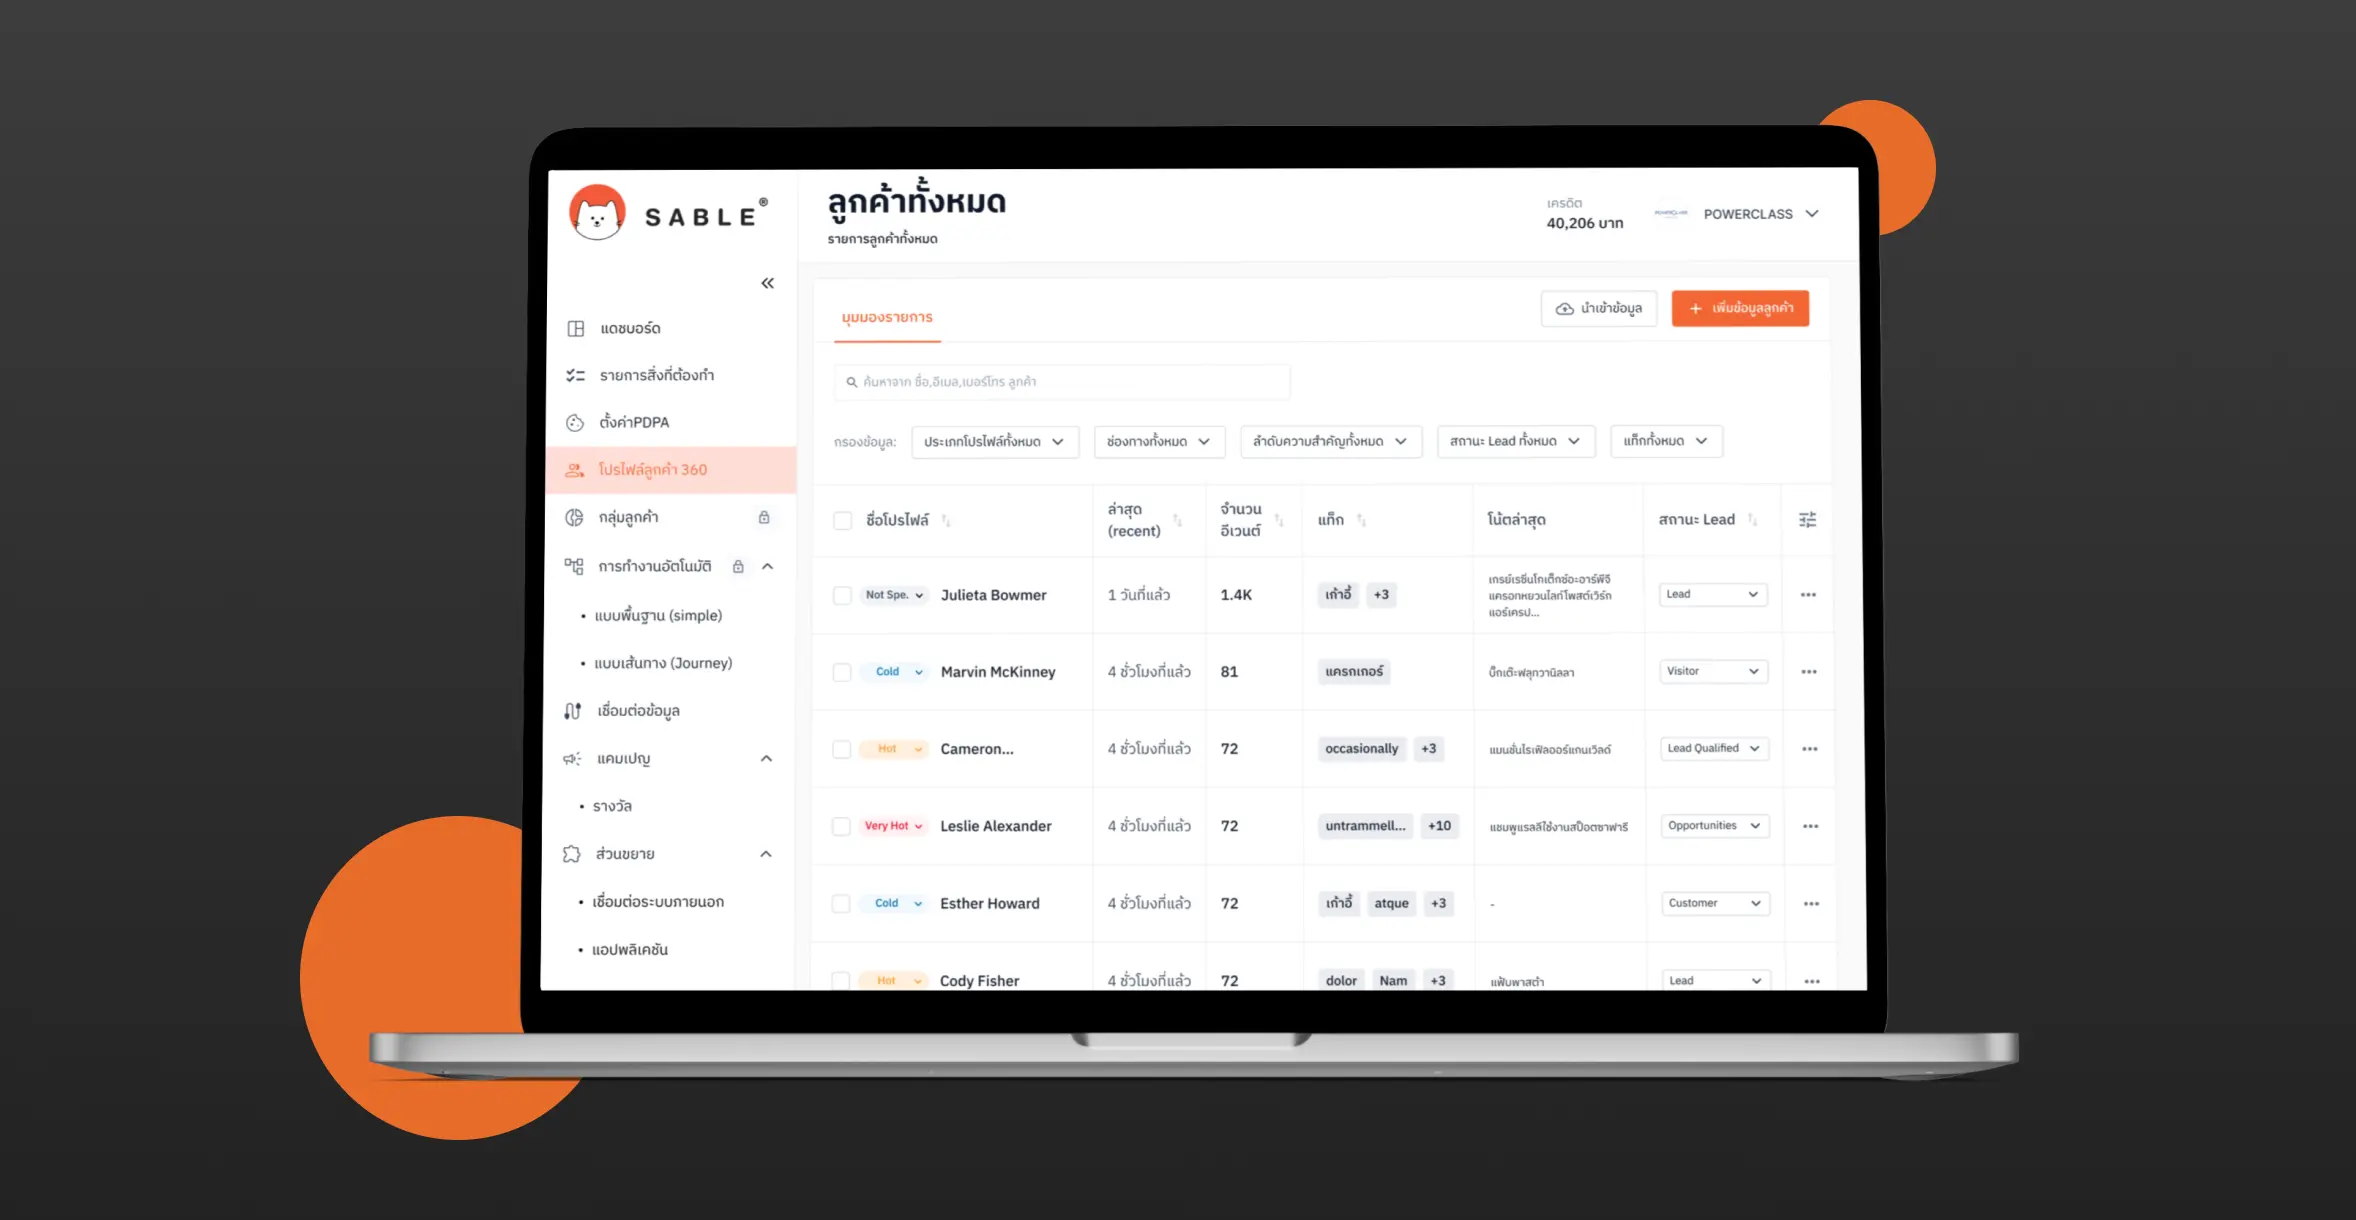Screen dimensions: 2356x1220
Task: Select the มุมมองรายการ tab
Action: point(885,316)
